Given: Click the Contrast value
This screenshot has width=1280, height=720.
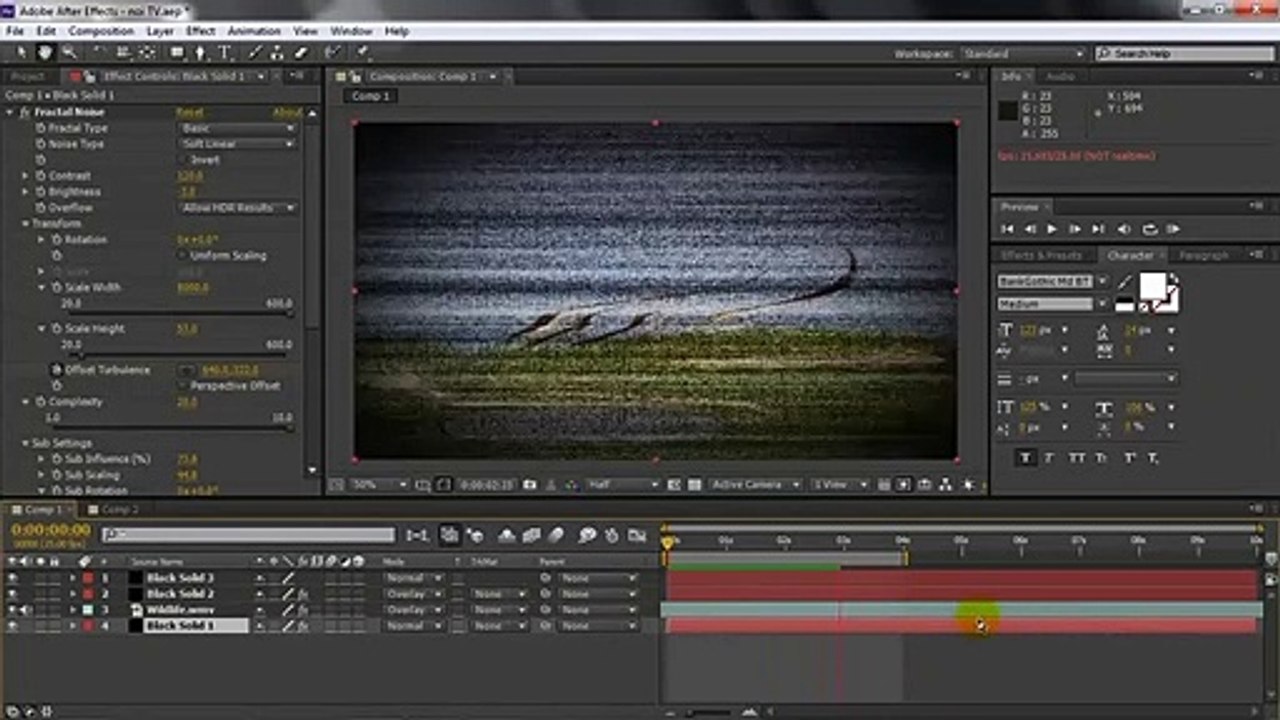Looking at the screenshot, I should tap(189, 176).
